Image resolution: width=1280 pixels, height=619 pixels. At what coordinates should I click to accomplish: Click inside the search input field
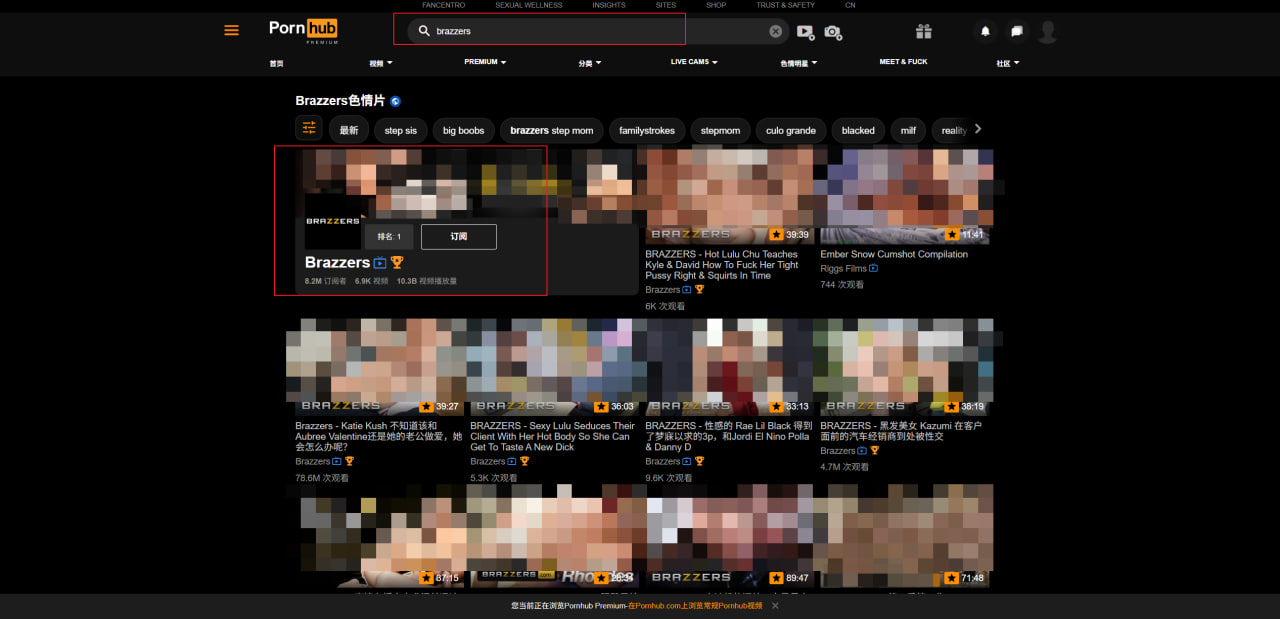[590, 31]
